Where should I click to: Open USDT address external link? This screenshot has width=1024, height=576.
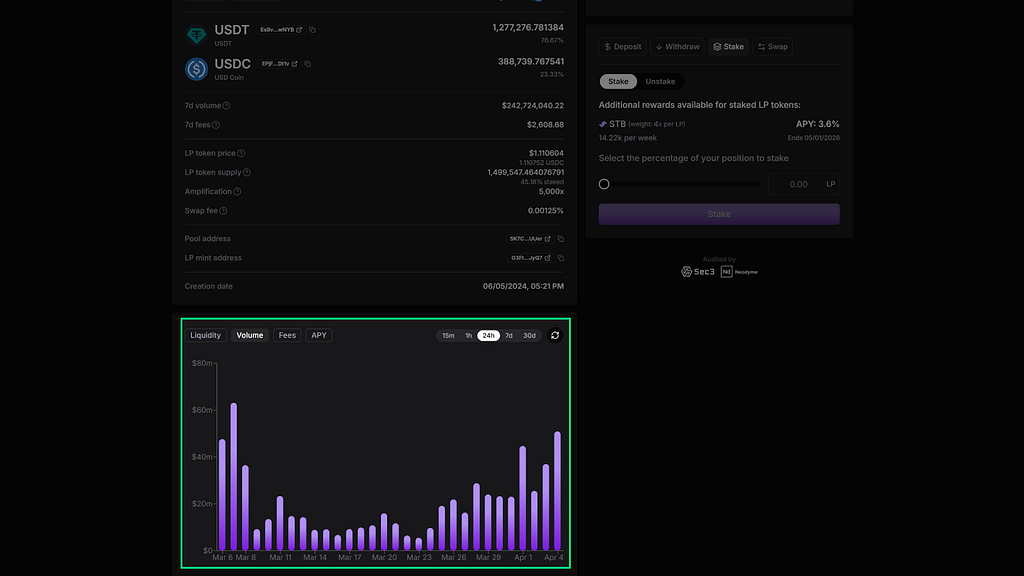299,30
